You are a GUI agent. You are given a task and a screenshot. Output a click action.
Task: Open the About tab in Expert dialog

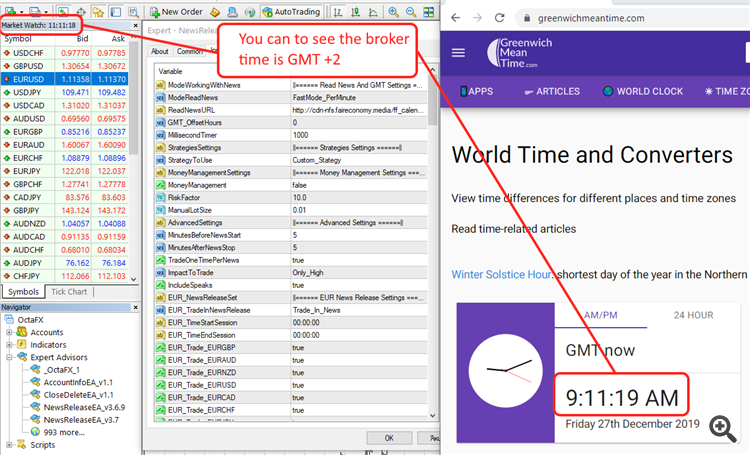tap(160, 51)
